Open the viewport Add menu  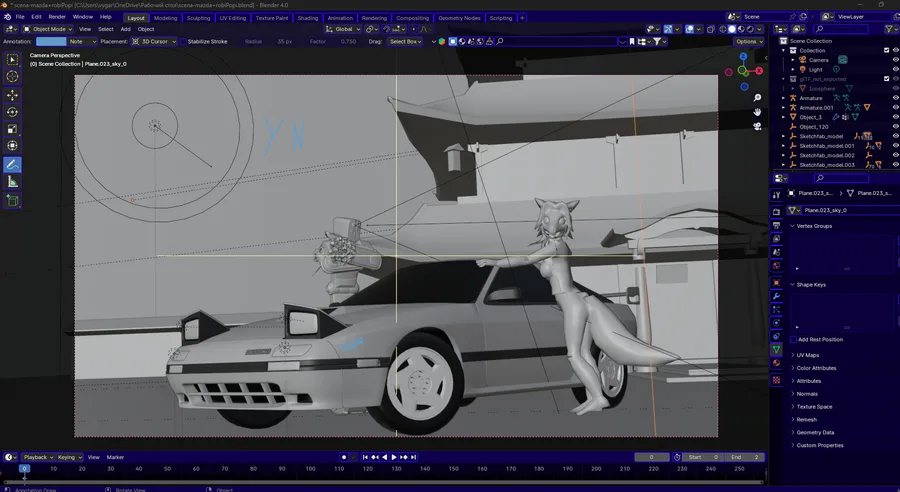tap(125, 29)
